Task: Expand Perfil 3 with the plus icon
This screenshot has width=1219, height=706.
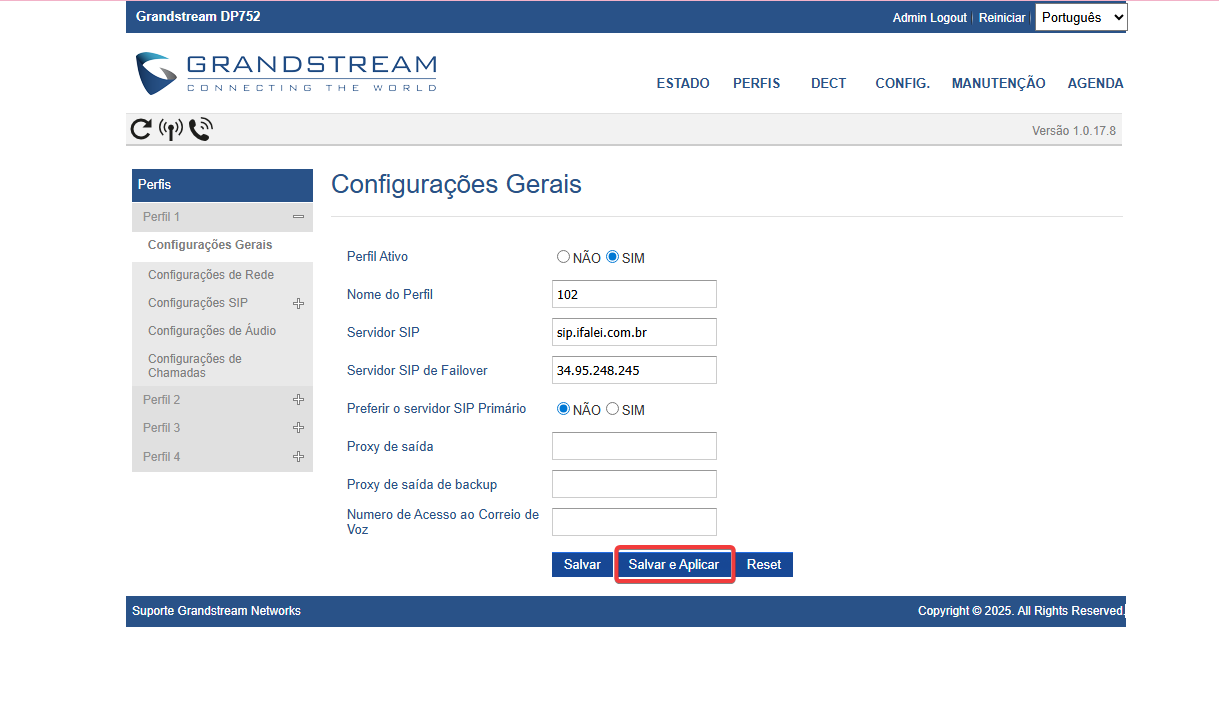Action: coord(298,428)
